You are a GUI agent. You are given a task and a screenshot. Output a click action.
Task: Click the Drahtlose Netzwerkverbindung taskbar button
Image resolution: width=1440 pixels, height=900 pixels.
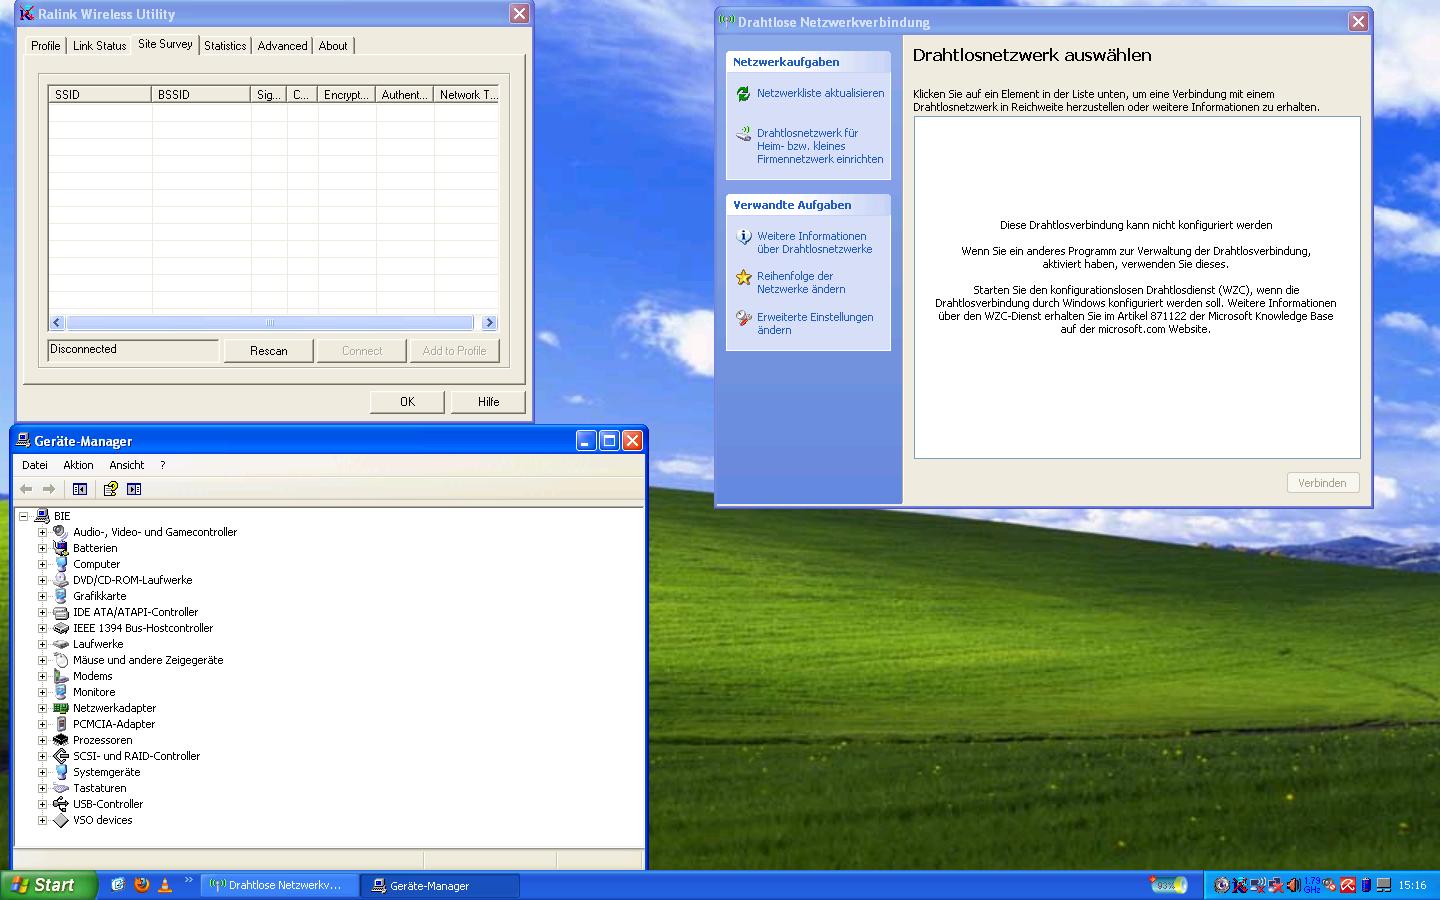pos(280,885)
